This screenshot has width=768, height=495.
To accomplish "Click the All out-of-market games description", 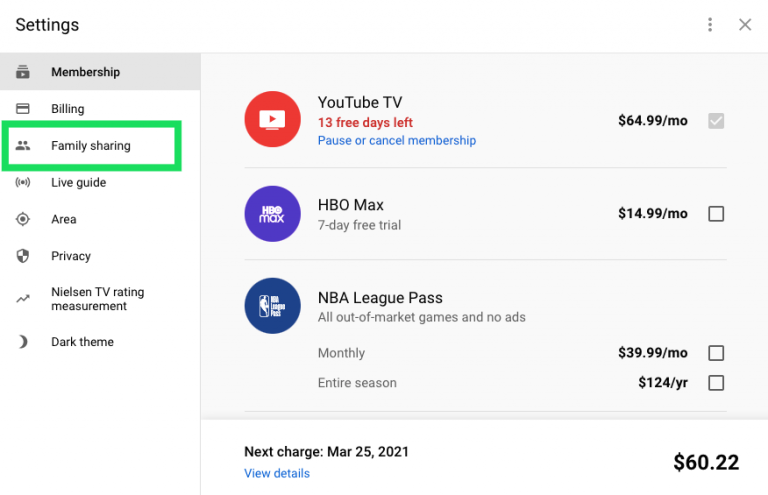I will point(422,317).
